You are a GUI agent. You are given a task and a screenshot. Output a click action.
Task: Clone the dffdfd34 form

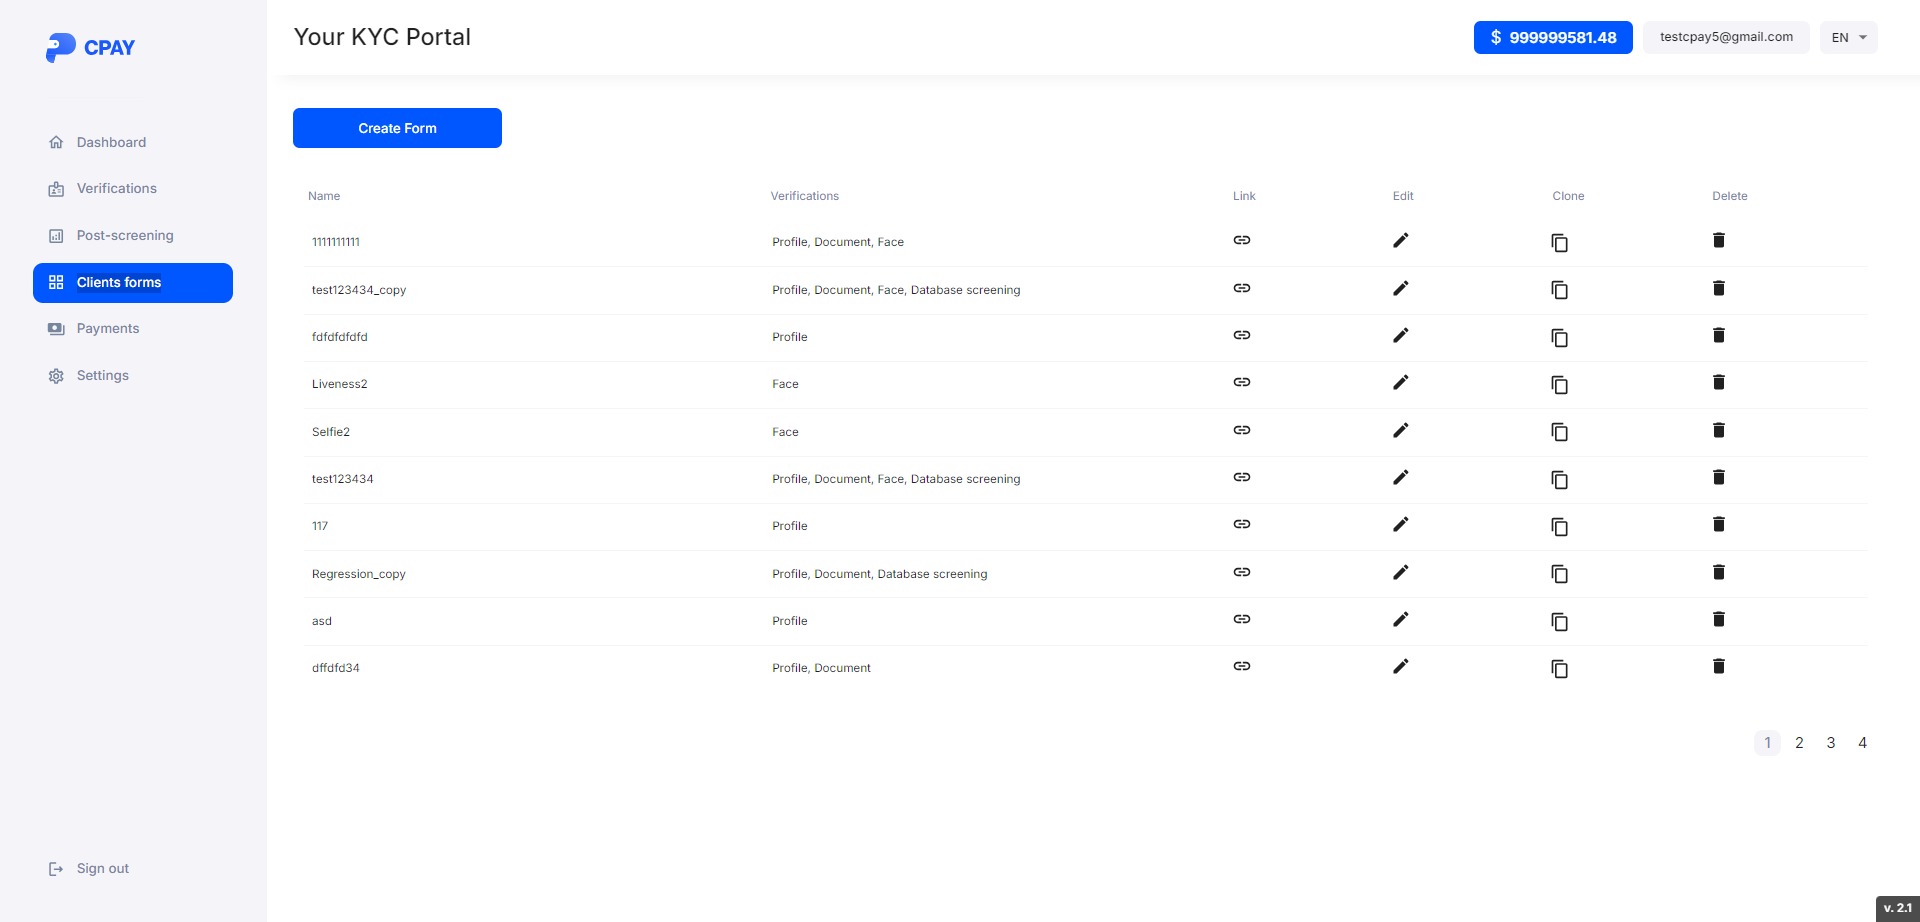pyautogui.click(x=1559, y=669)
